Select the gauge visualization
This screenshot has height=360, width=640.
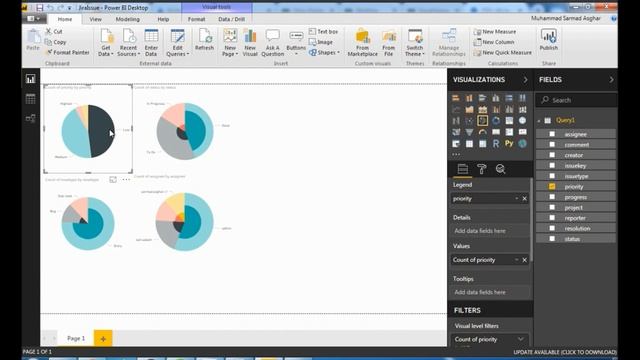pyautogui.click(x=482, y=132)
